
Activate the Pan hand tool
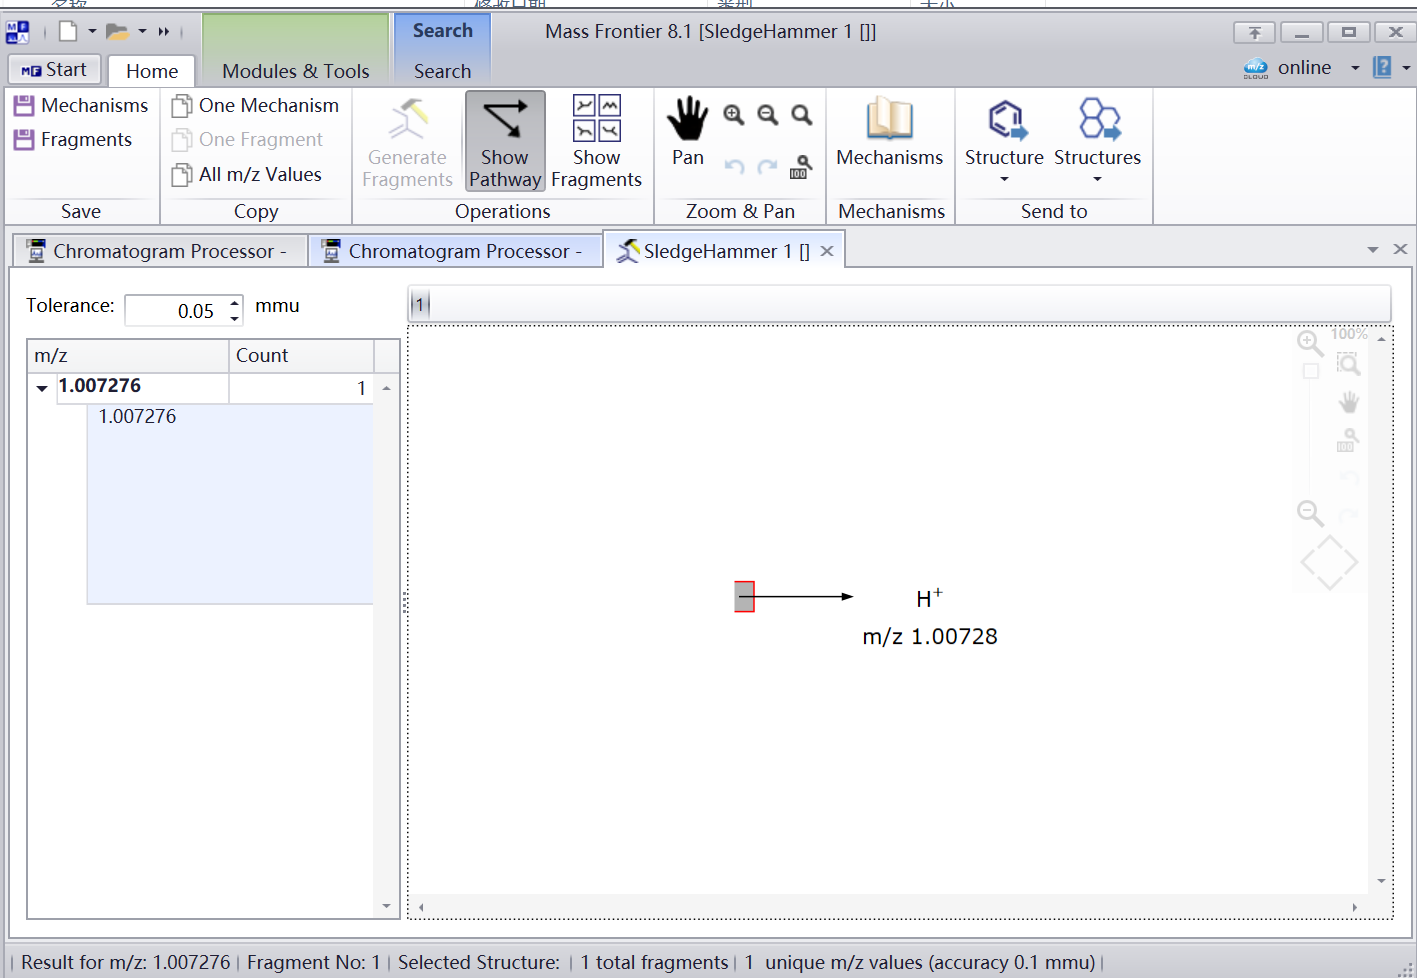click(x=687, y=131)
